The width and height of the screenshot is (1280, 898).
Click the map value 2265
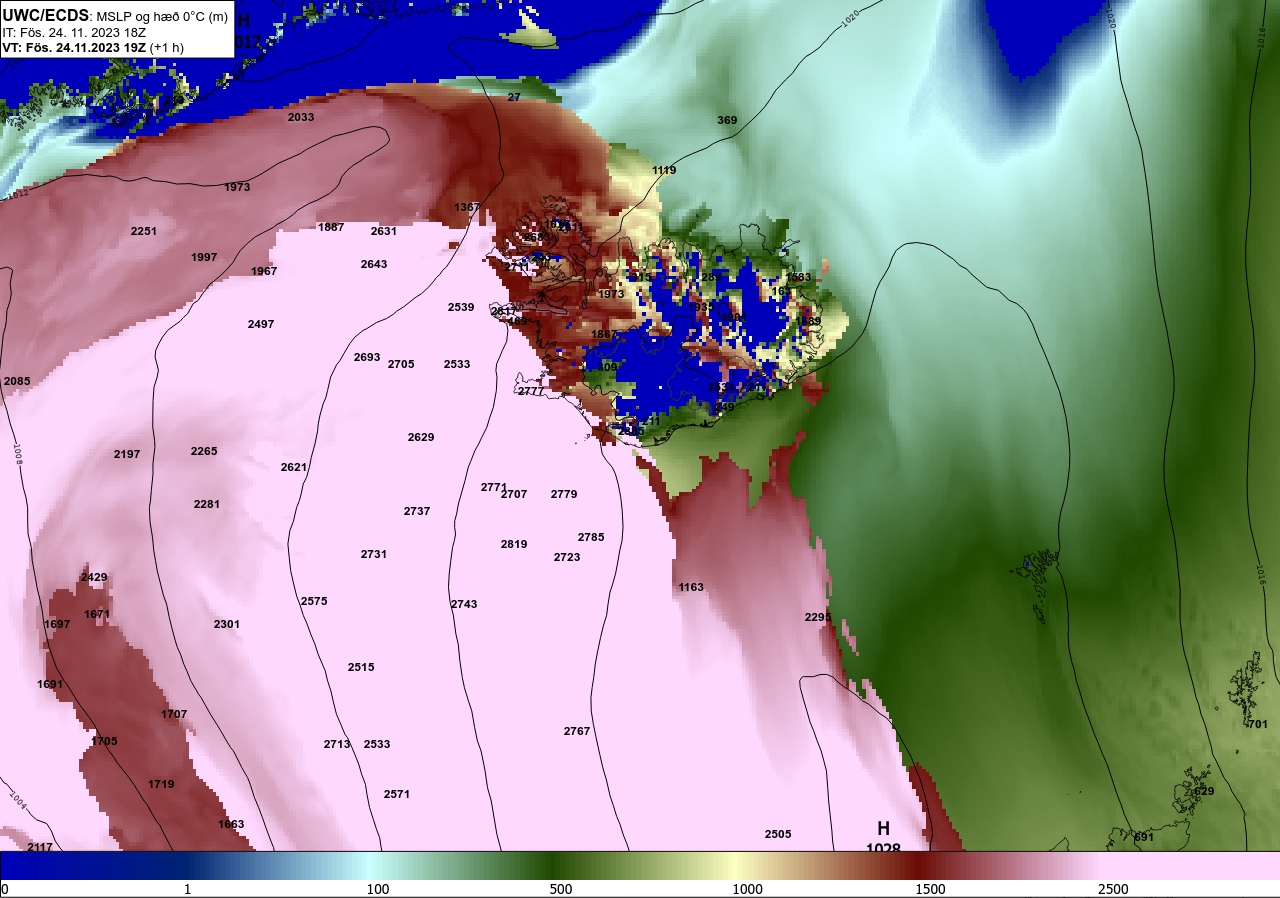[x=204, y=451]
